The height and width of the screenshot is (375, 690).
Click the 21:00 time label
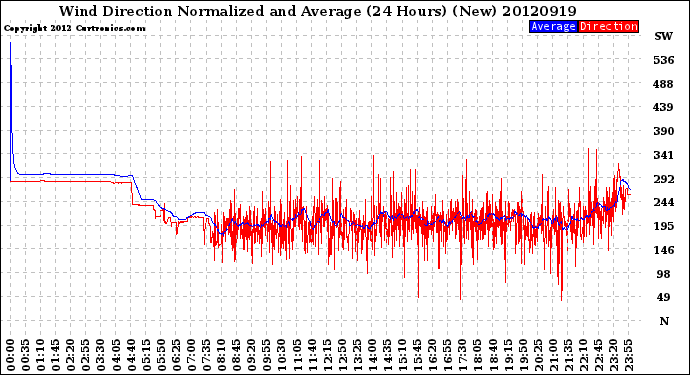point(553,355)
